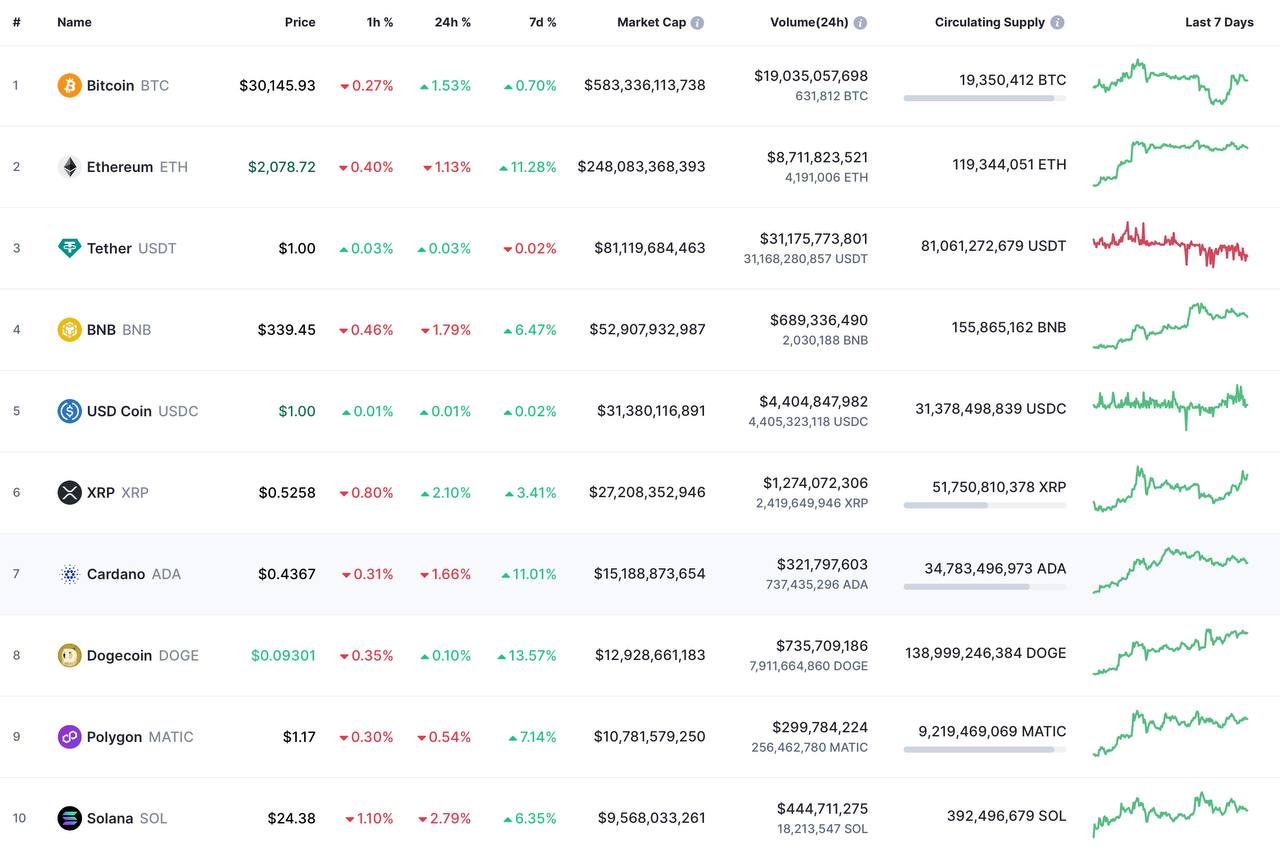
Task: Click the USD Coin logo icon
Action: click(x=69, y=411)
